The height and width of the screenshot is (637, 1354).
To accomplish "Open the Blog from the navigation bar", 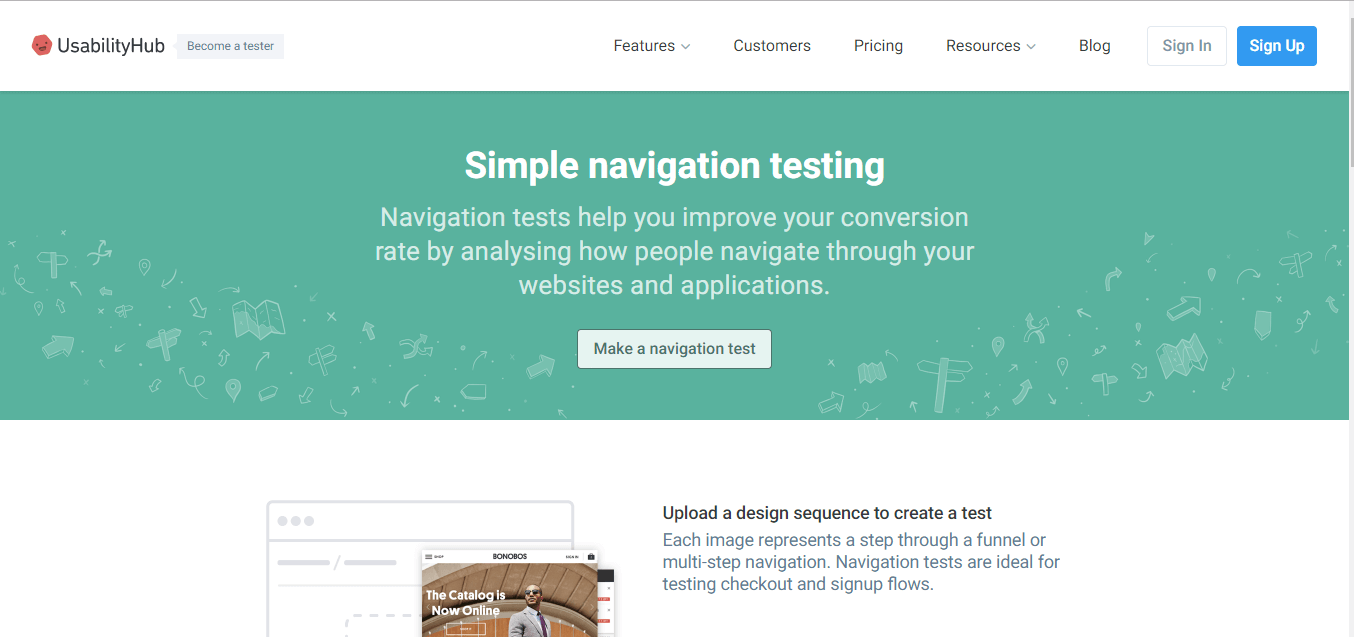I will coord(1094,46).
